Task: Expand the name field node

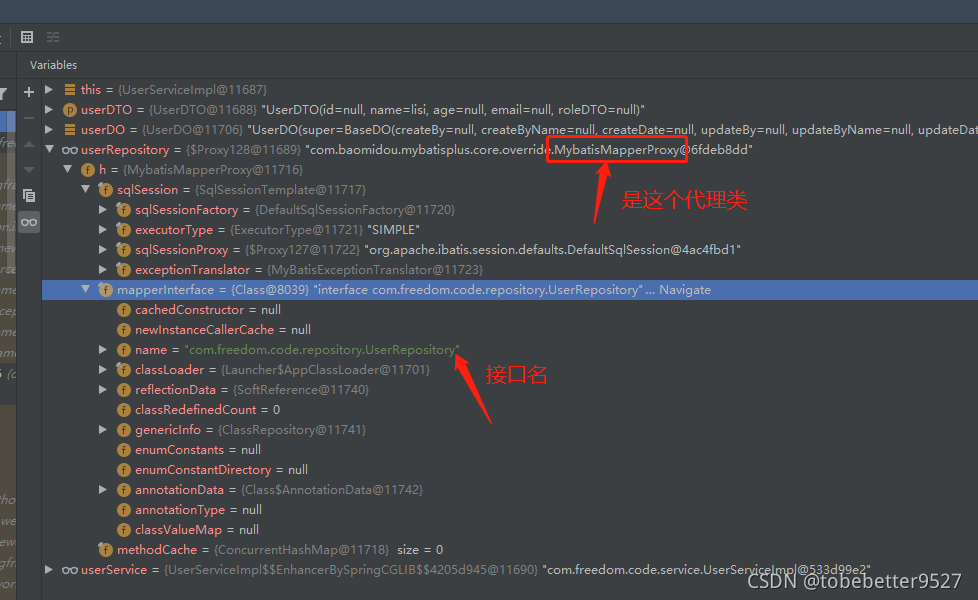Action: tap(103, 350)
